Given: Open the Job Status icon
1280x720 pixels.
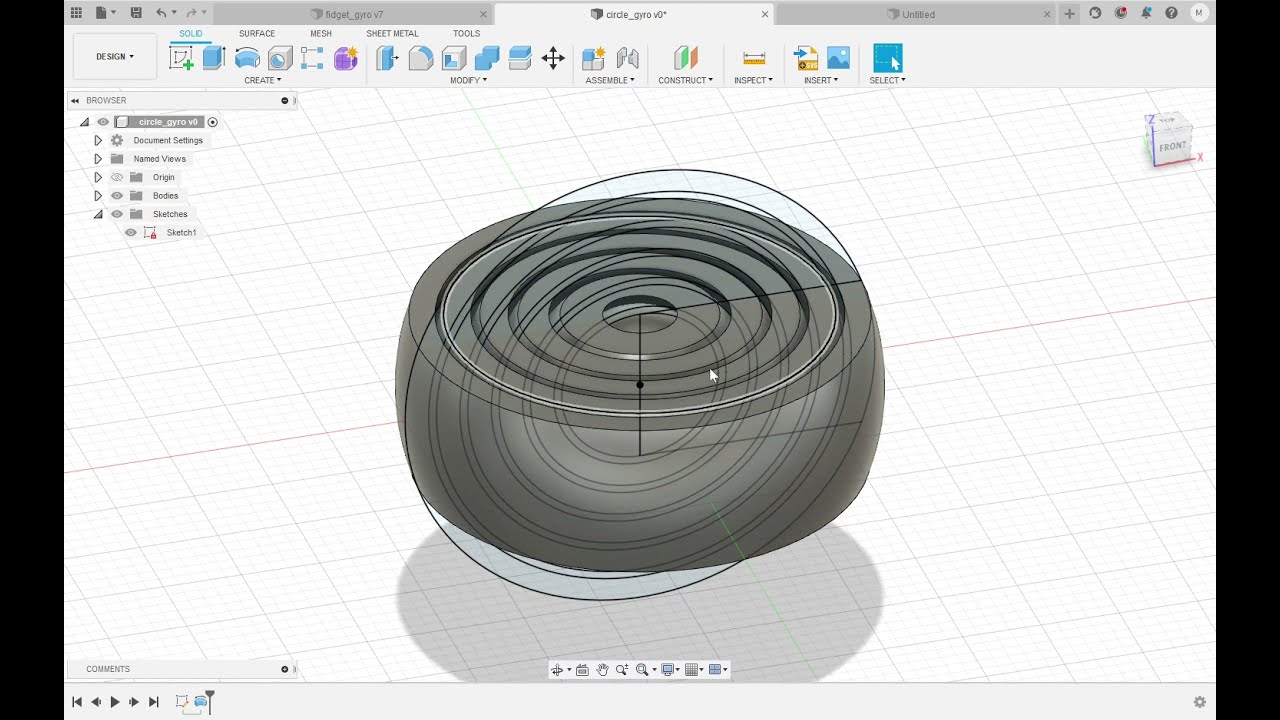Looking at the screenshot, I should pos(1121,13).
